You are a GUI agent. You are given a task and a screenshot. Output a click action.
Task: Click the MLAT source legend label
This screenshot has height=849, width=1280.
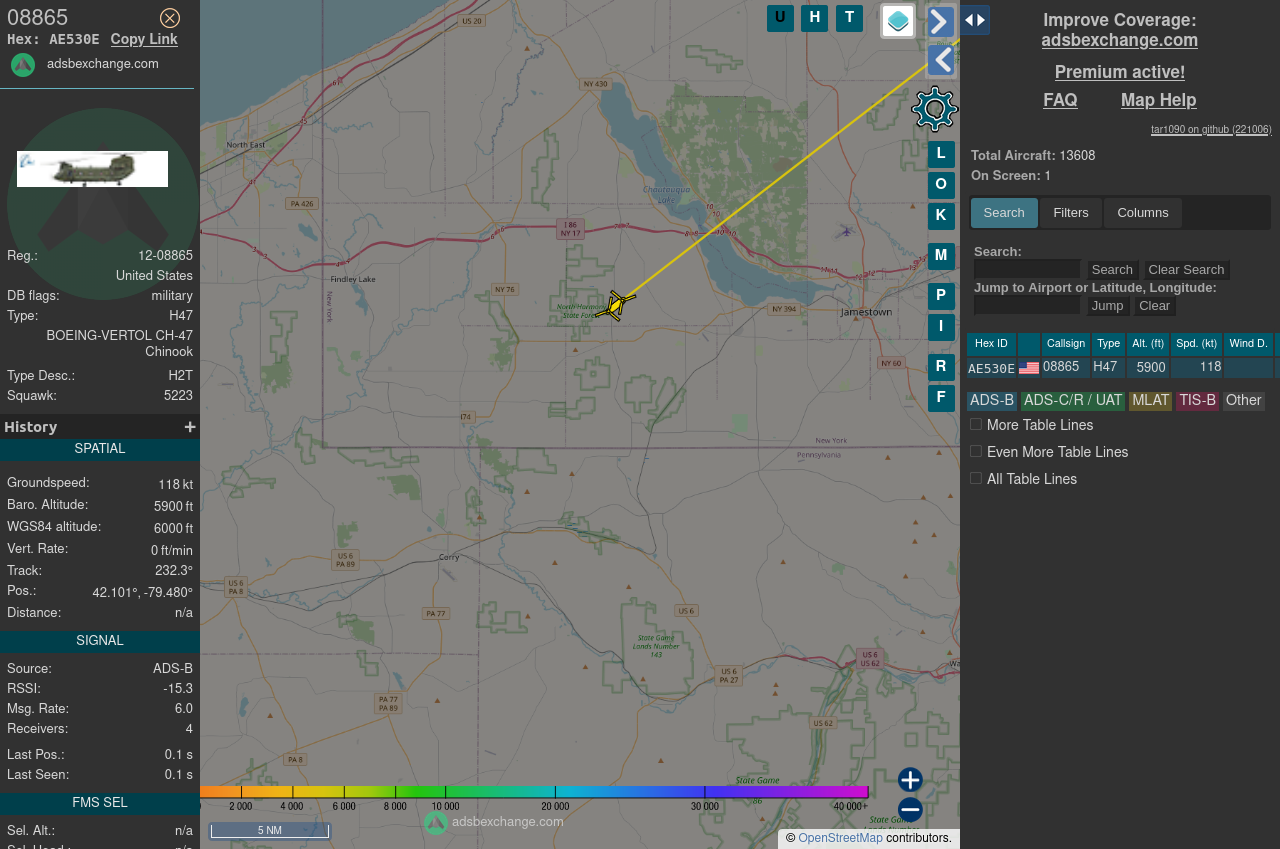[1150, 401]
